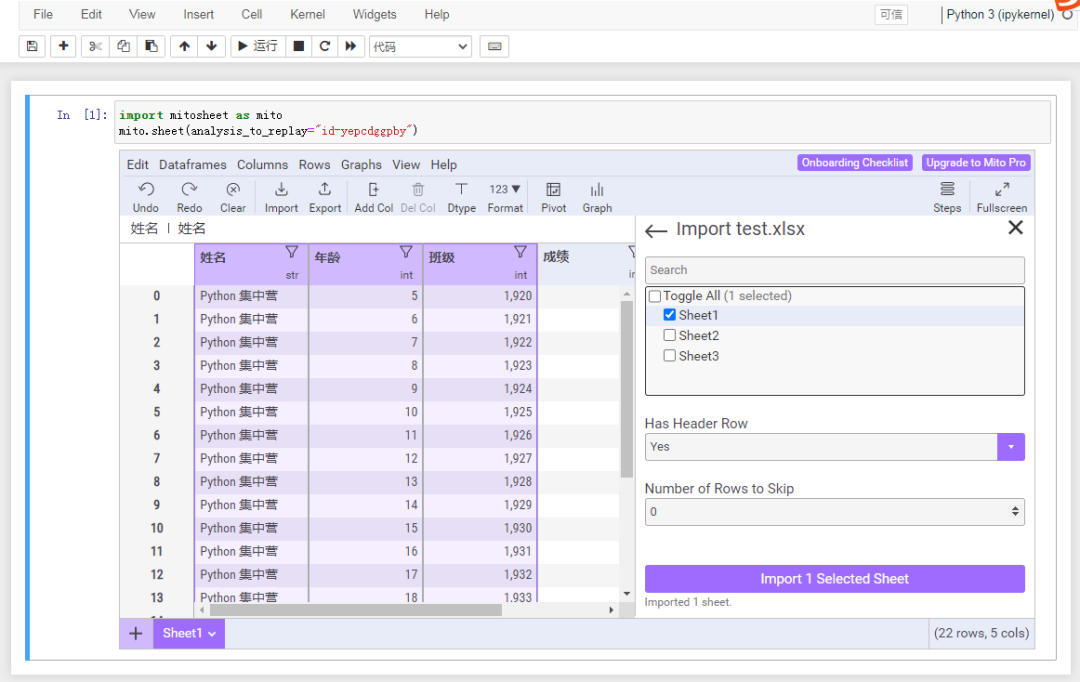Open the Jupyter View menu
1080x682 pixels.
point(142,14)
